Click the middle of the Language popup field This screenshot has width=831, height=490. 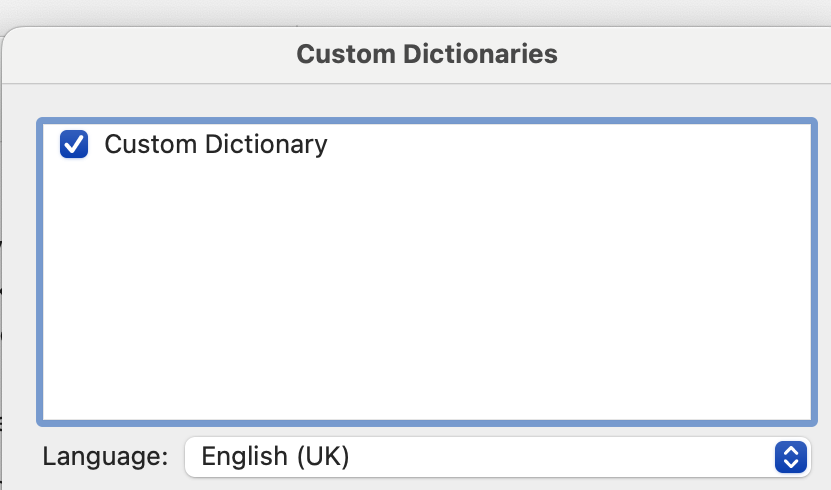pyautogui.click(x=480, y=458)
